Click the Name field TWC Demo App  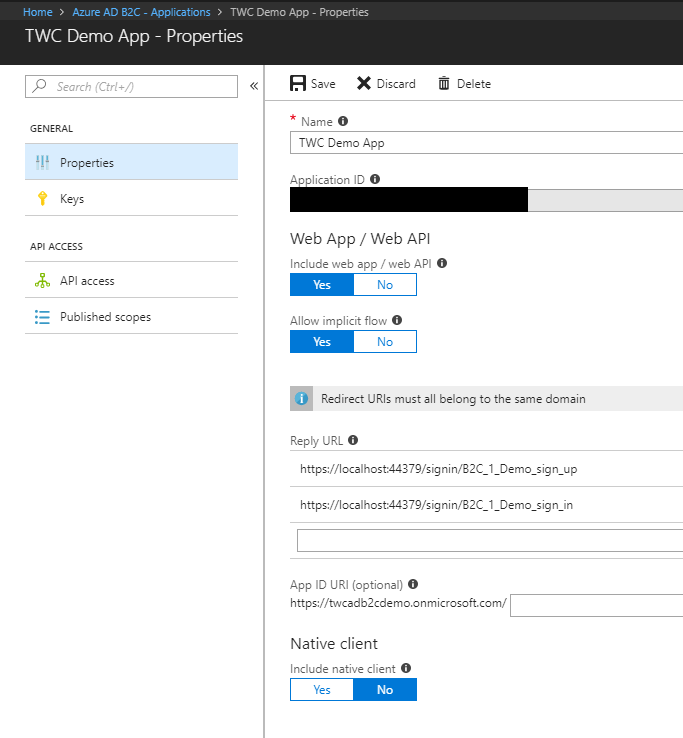point(486,143)
